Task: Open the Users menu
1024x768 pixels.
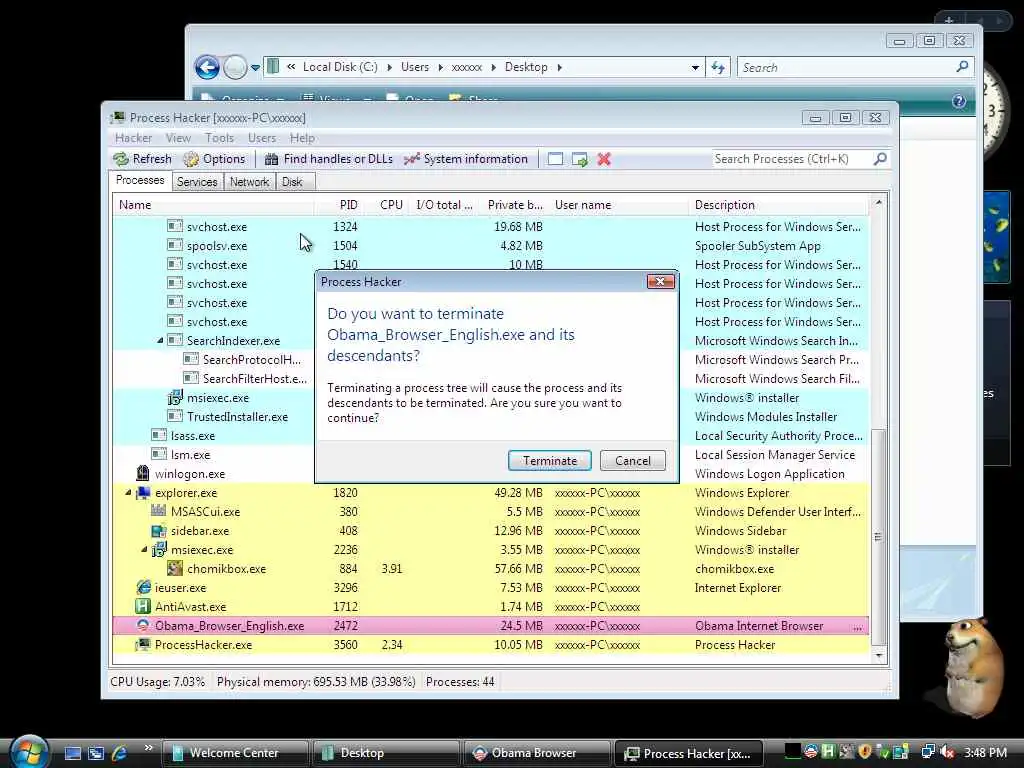Action: tap(262, 138)
